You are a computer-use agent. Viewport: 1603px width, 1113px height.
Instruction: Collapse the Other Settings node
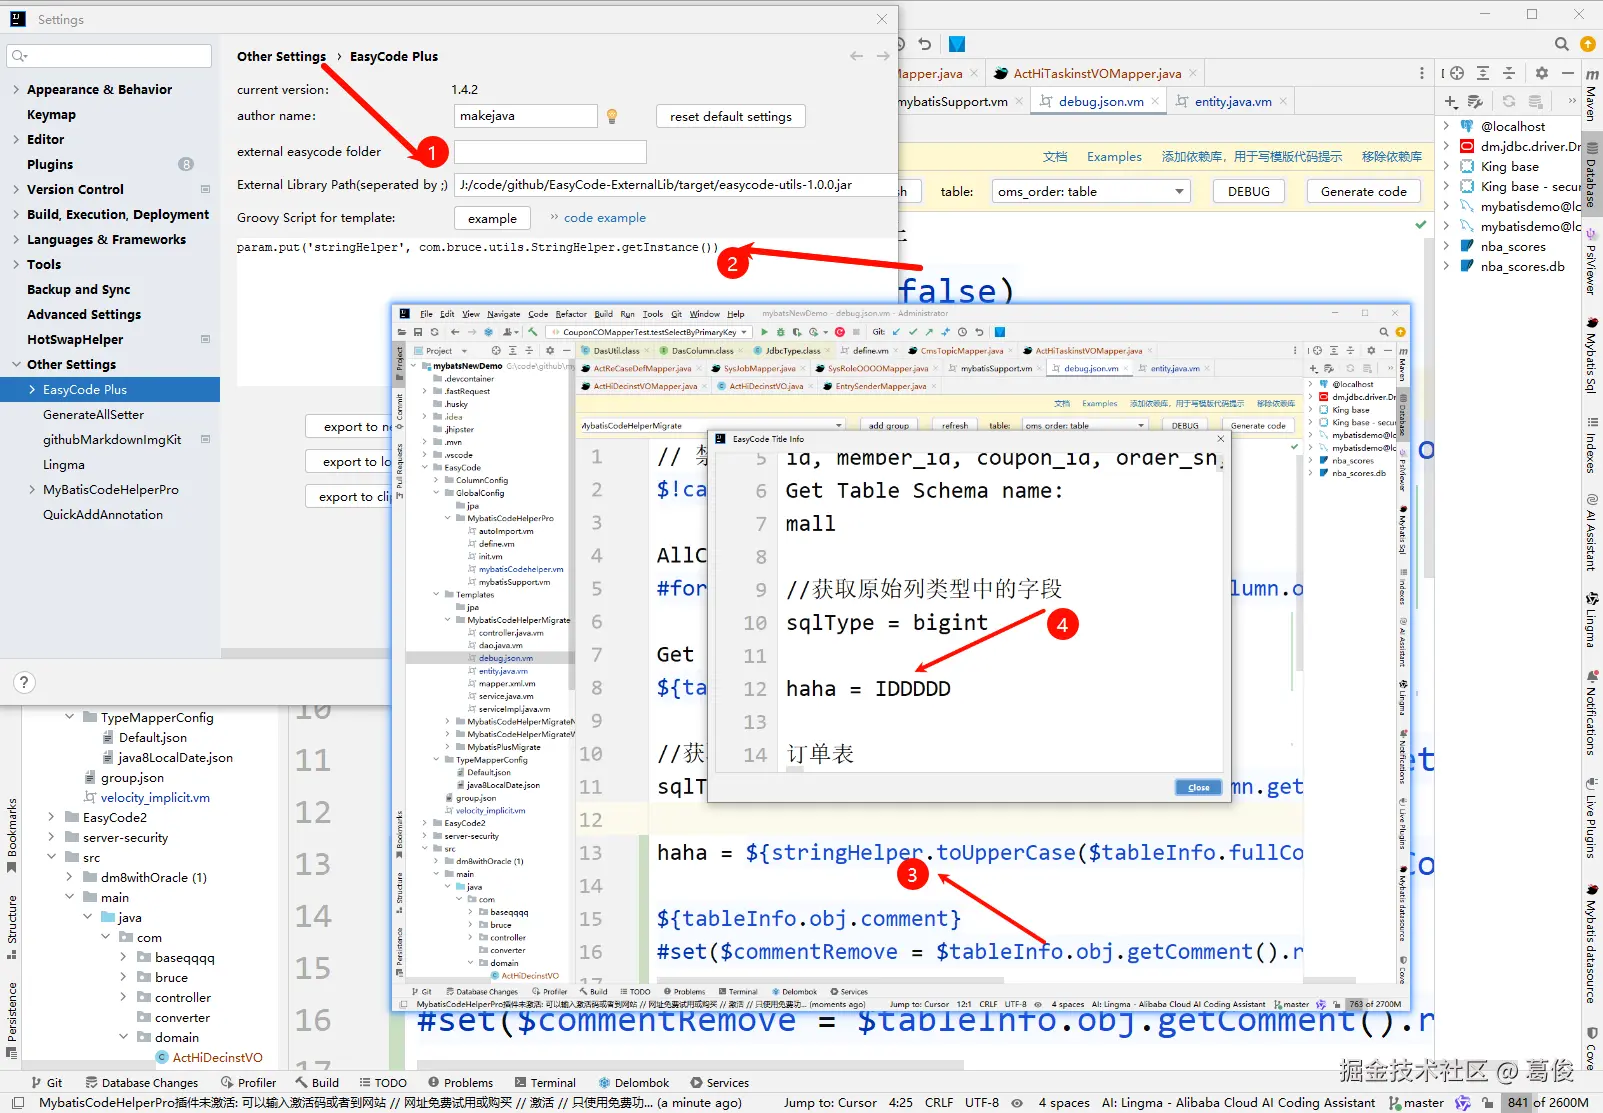coord(16,364)
